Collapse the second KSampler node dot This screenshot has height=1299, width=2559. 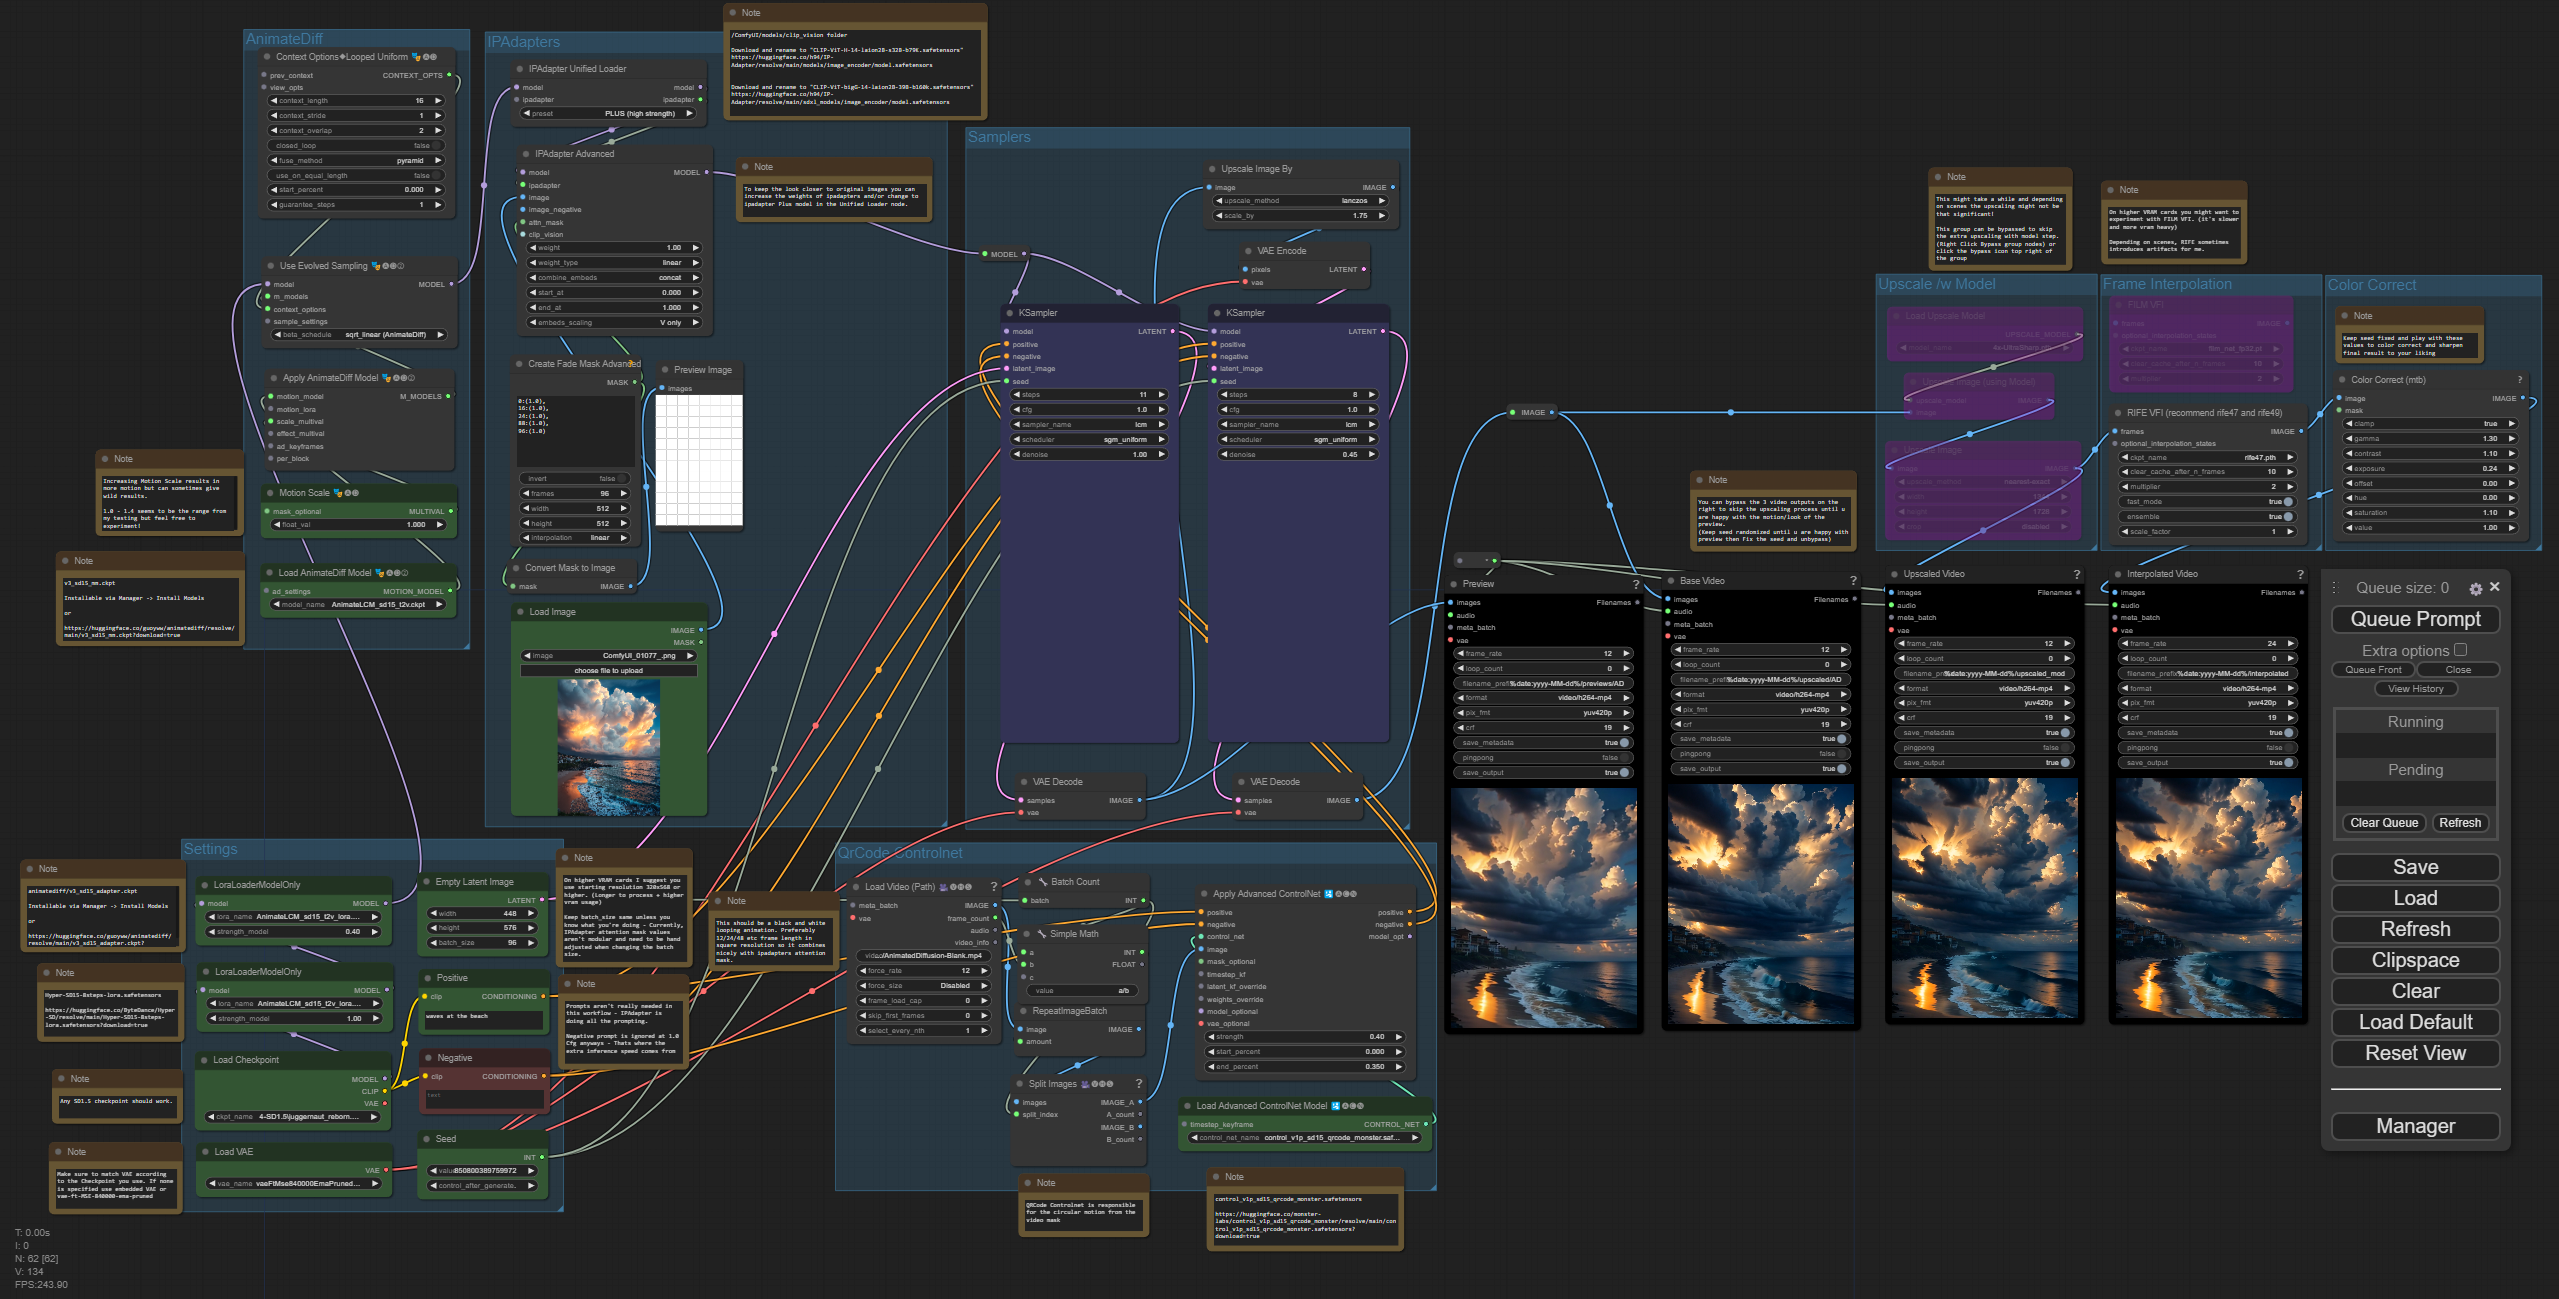click(1216, 313)
